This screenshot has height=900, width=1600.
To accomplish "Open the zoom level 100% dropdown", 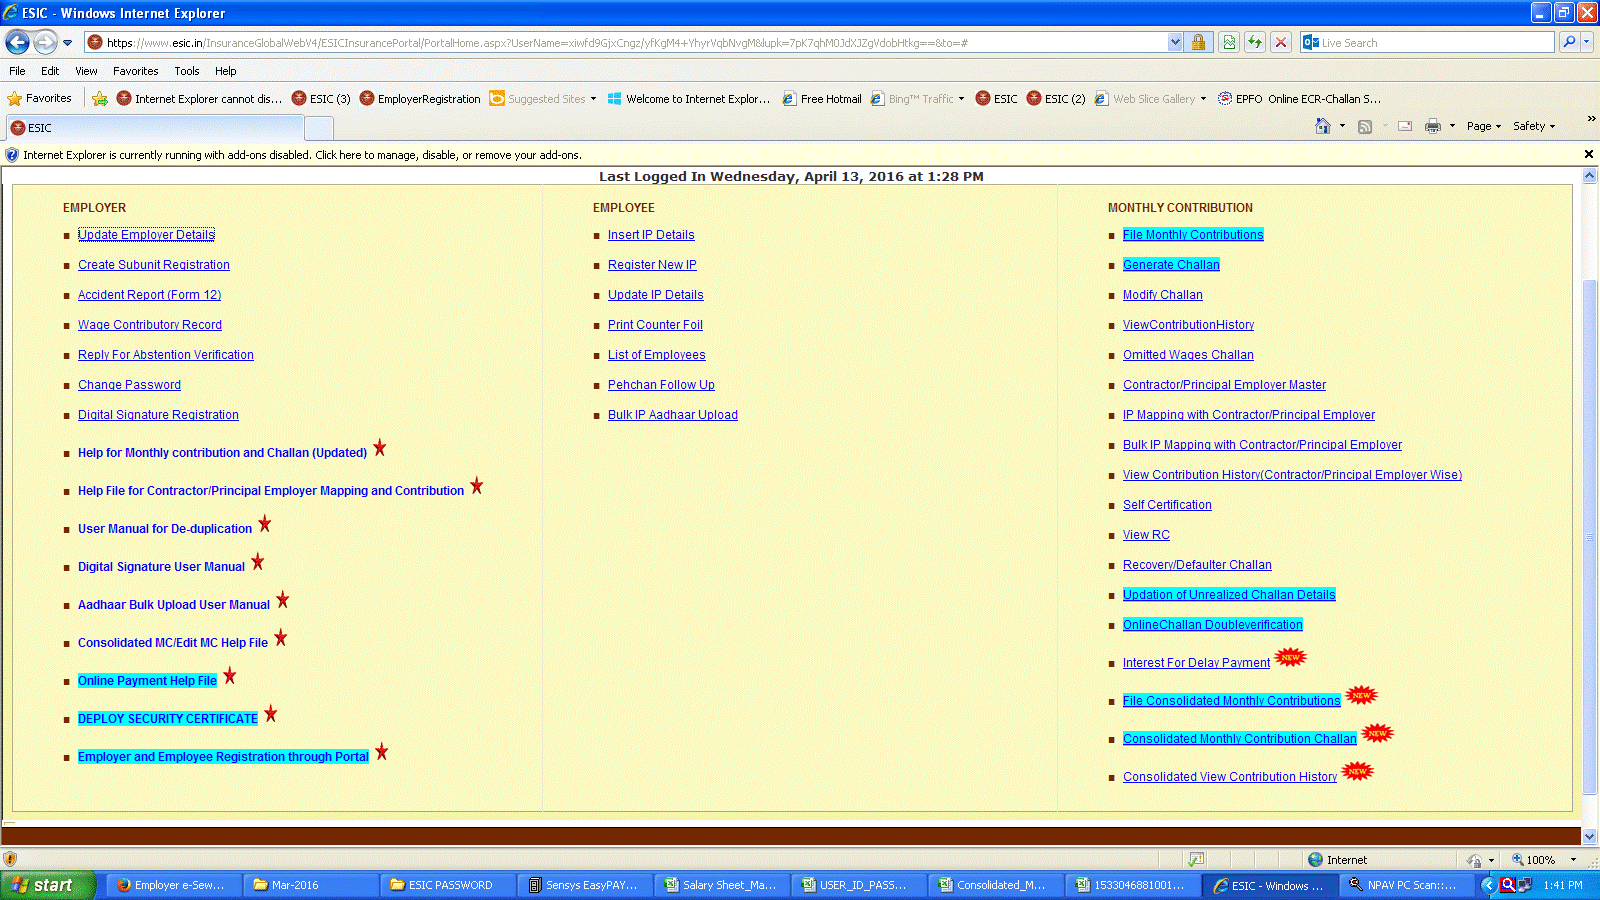I will (1573, 860).
